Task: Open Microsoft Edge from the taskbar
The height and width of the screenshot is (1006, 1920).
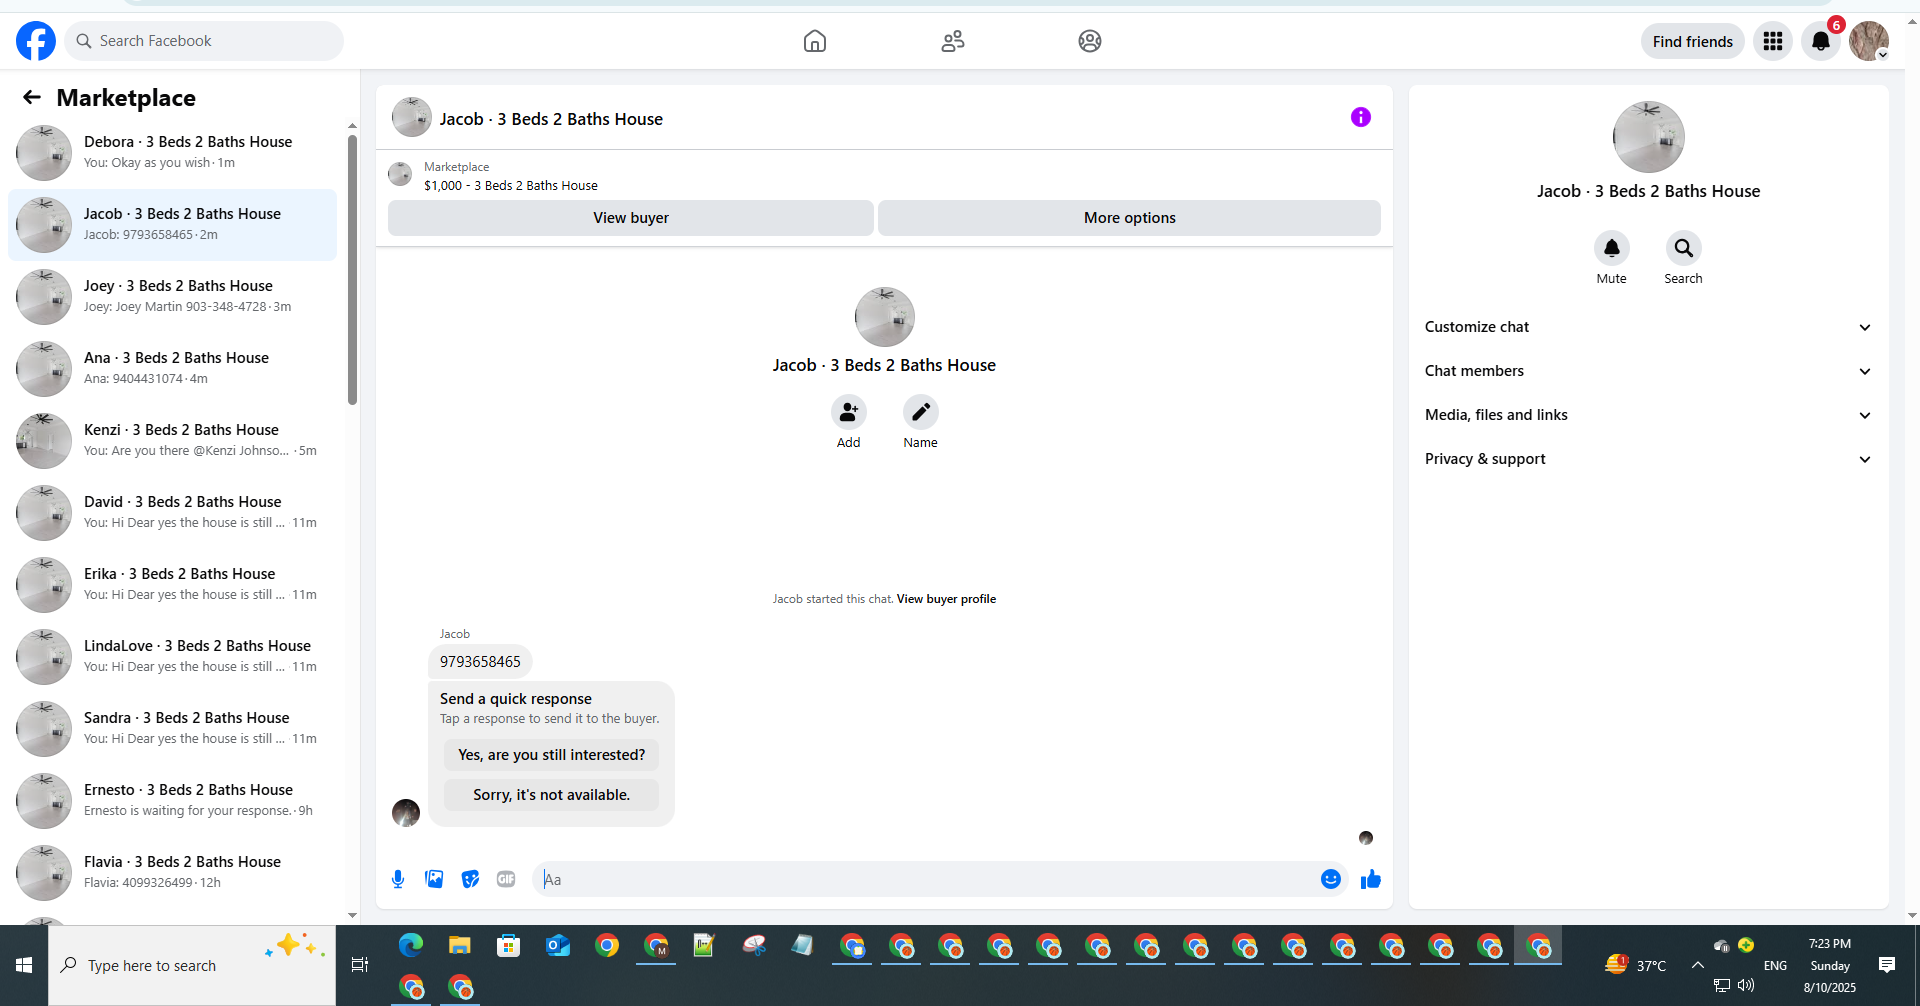Action: (411, 945)
